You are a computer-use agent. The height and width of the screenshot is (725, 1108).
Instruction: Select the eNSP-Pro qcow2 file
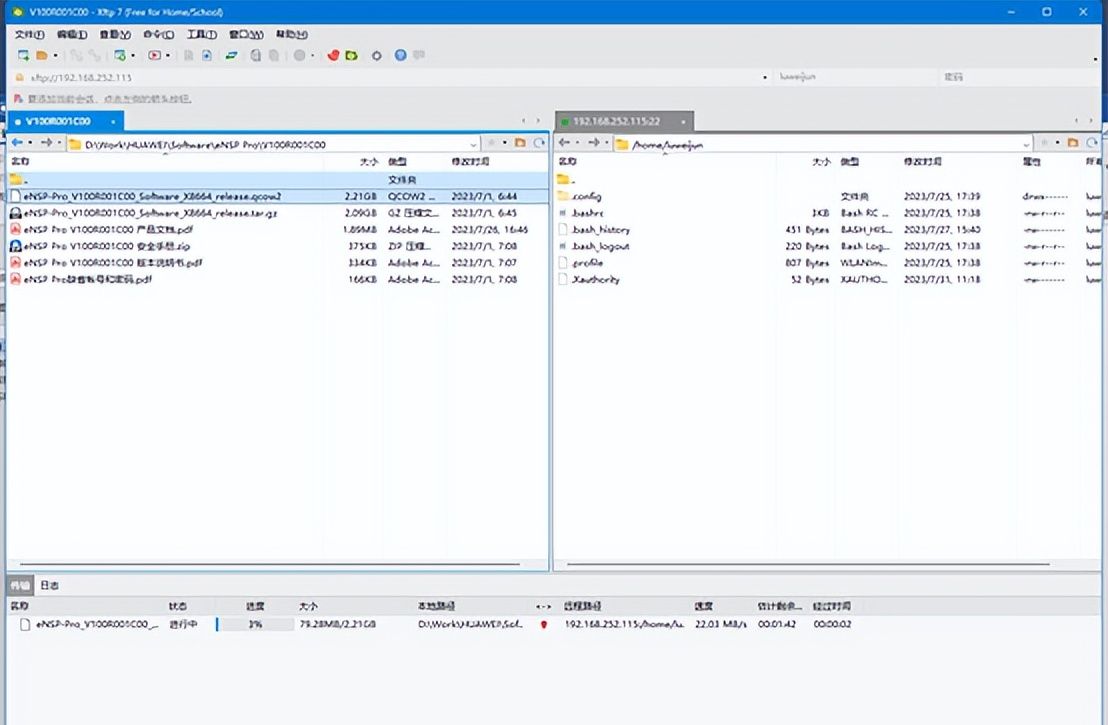point(150,196)
